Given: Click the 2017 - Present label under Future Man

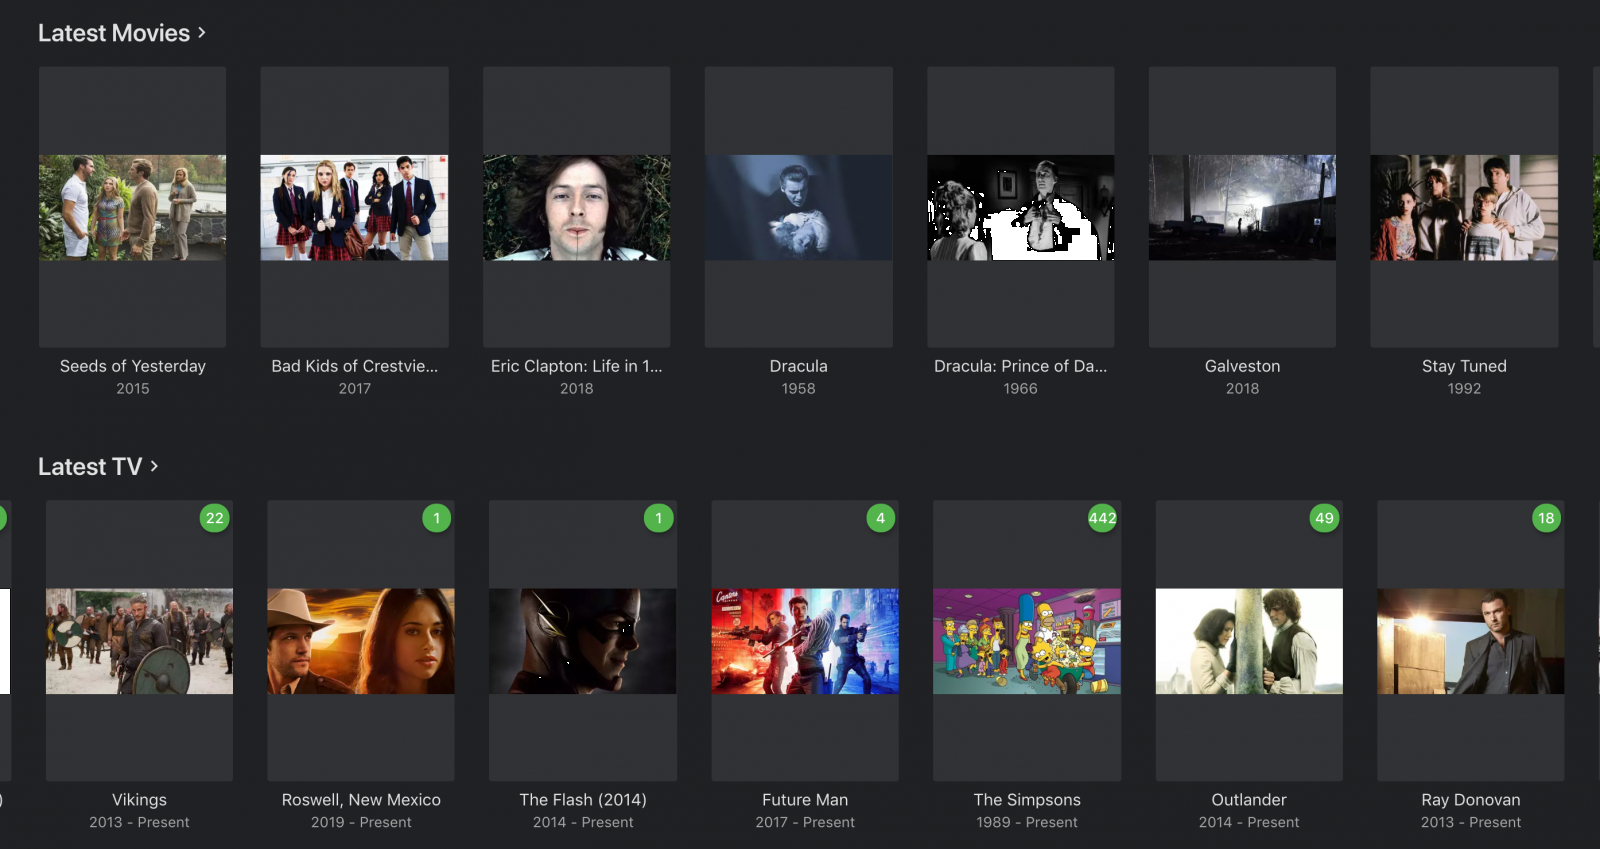Looking at the screenshot, I should click(x=805, y=823).
